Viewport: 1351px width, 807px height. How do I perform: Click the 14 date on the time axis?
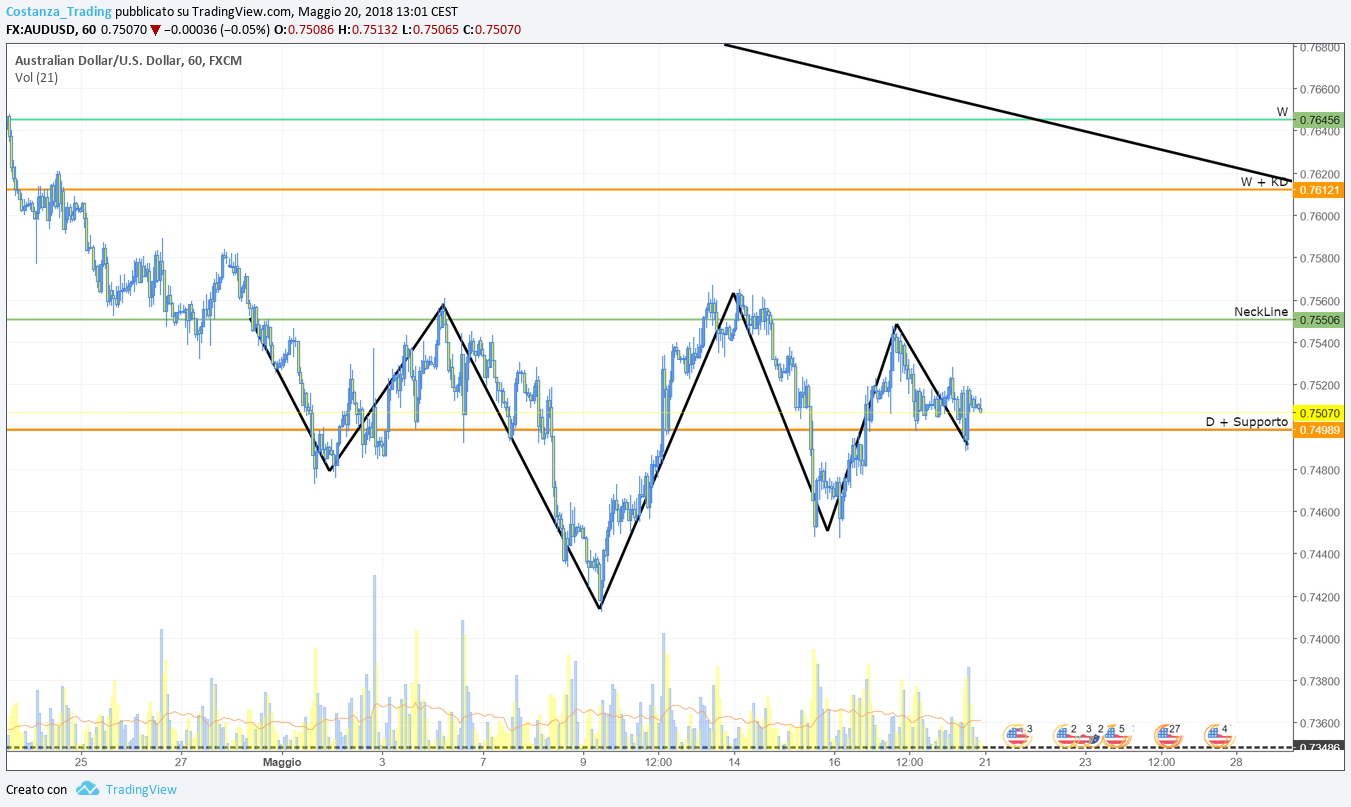pyautogui.click(x=734, y=762)
